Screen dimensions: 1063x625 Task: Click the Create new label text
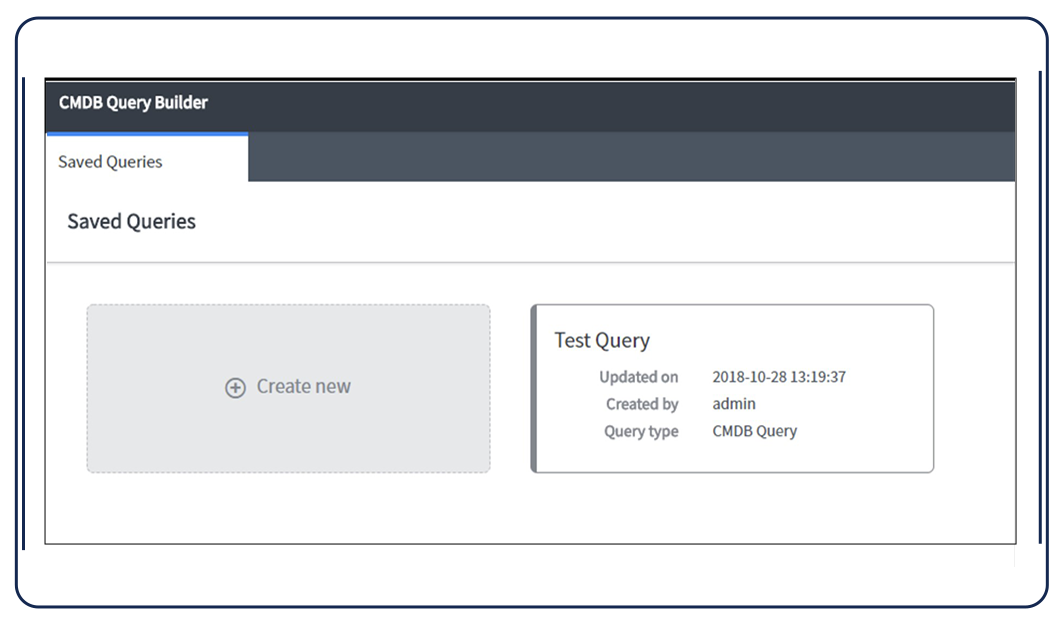click(x=304, y=387)
